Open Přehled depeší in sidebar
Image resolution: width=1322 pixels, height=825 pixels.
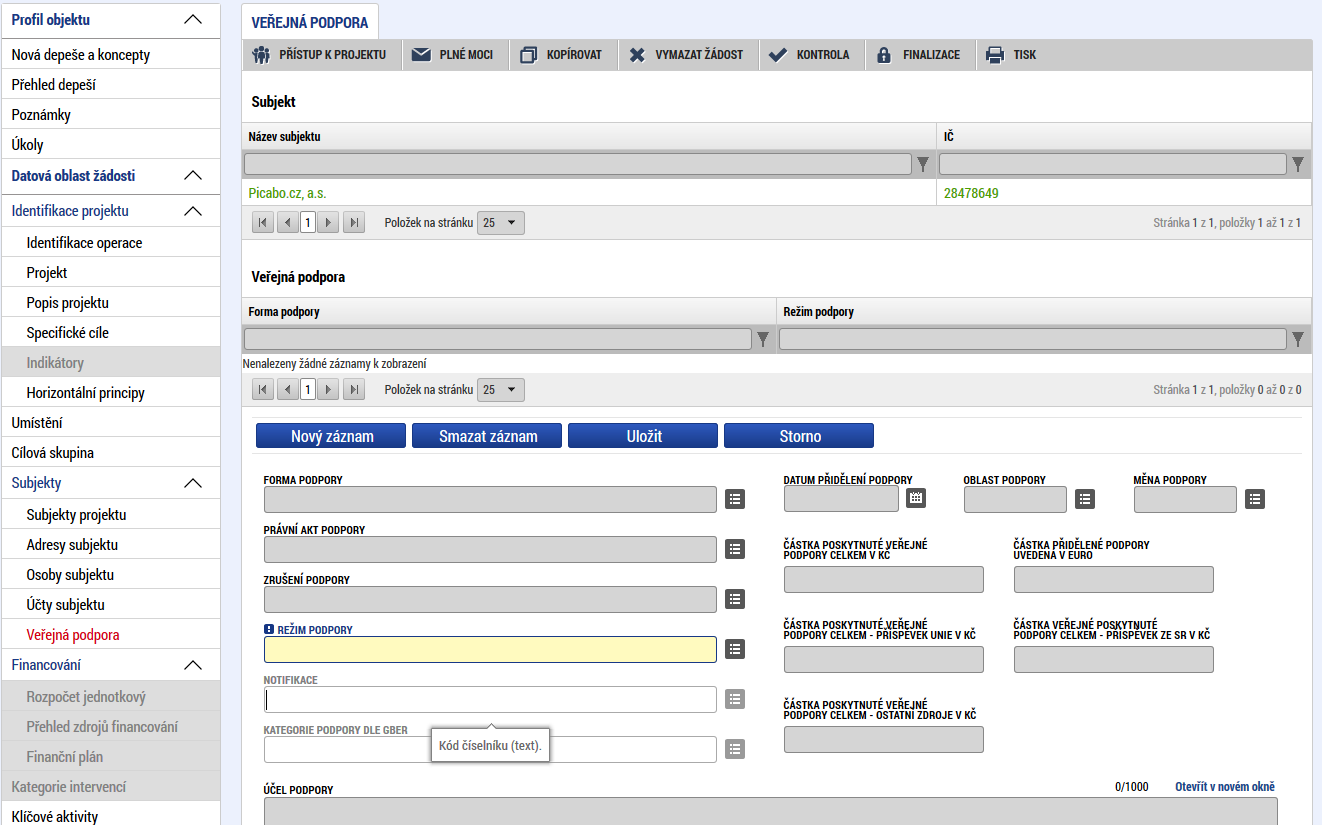coord(110,85)
